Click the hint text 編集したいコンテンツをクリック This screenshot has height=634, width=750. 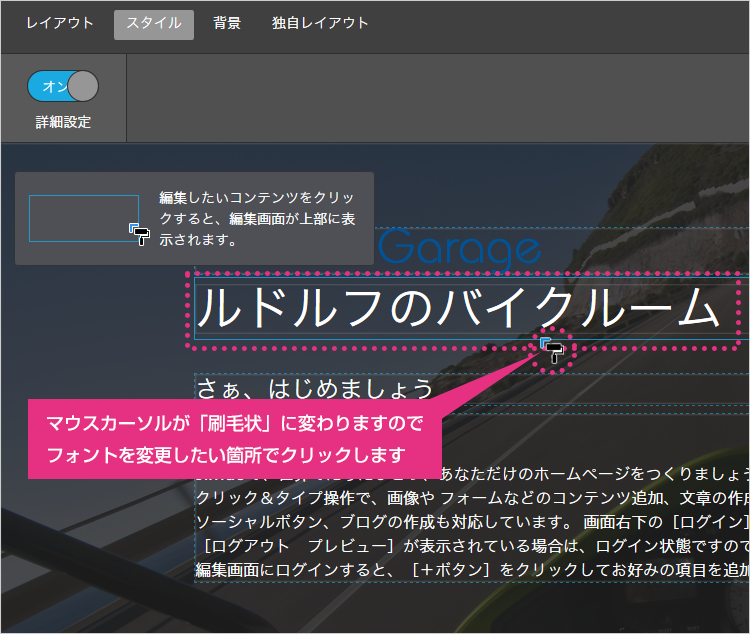tap(257, 218)
